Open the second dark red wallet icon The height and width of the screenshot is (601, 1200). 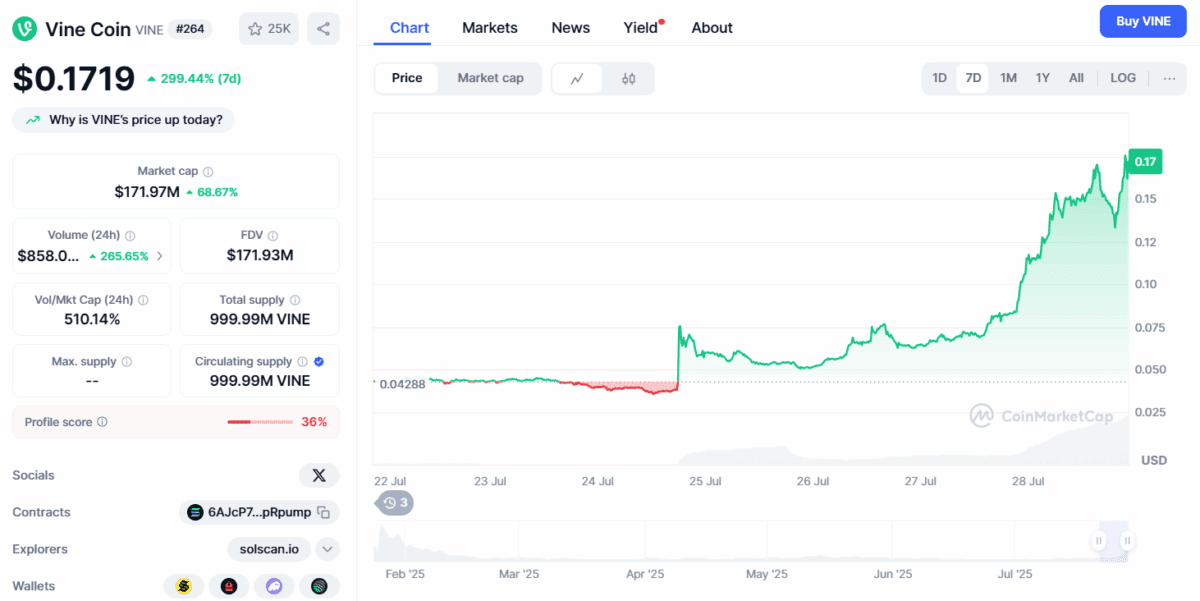pos(229,586)
